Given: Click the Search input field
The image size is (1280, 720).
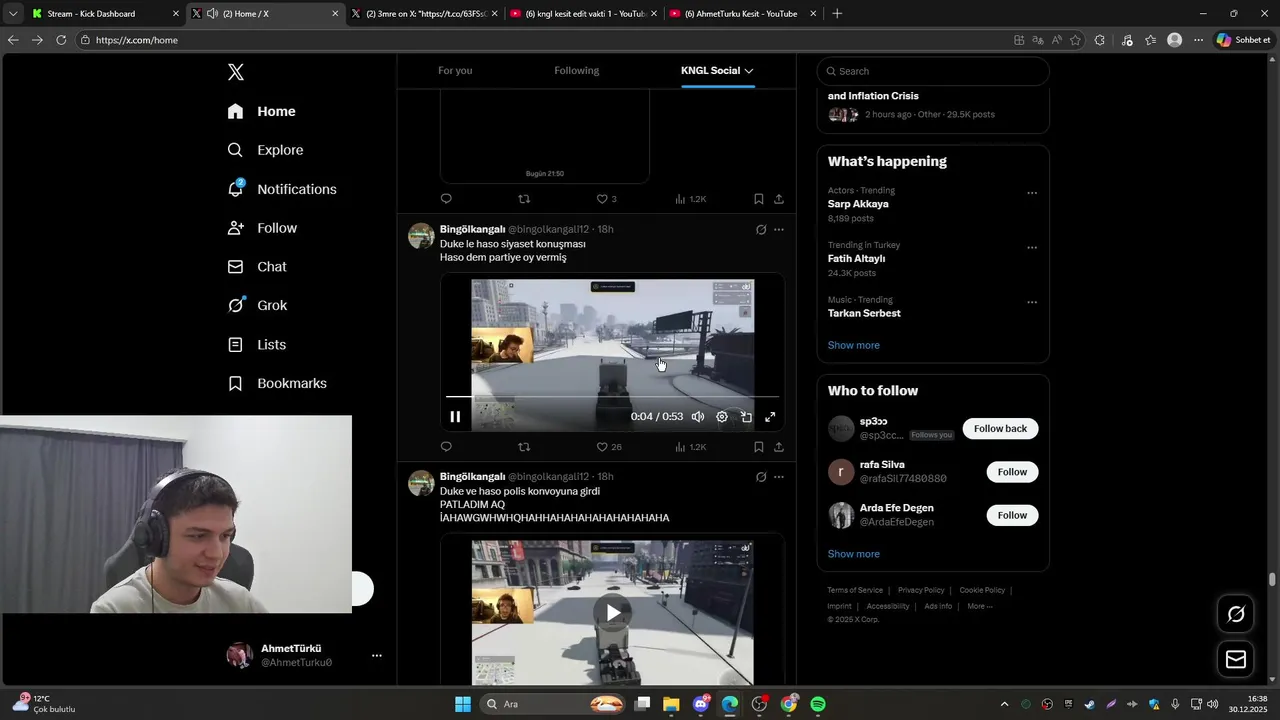Looking at the screenshot, I should point(933,71).
